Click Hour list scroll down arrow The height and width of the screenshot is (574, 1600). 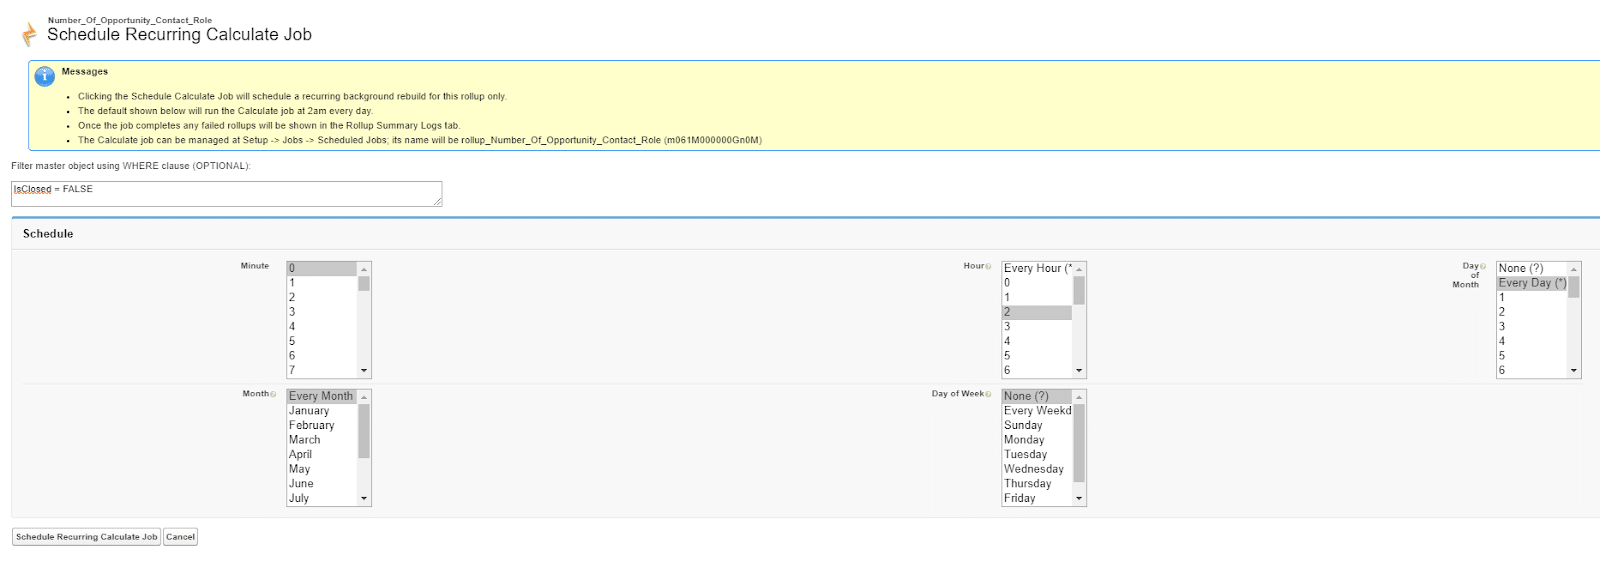1079,371
